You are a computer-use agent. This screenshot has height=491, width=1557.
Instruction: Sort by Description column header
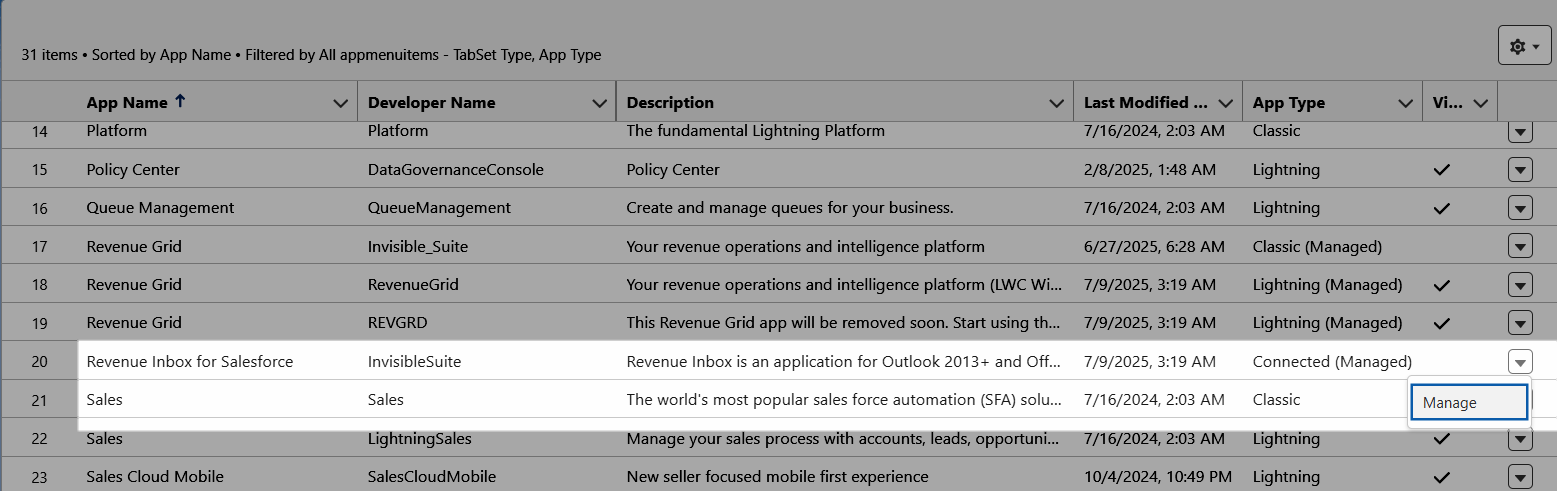pyautogui.click(x=670, y=103)
